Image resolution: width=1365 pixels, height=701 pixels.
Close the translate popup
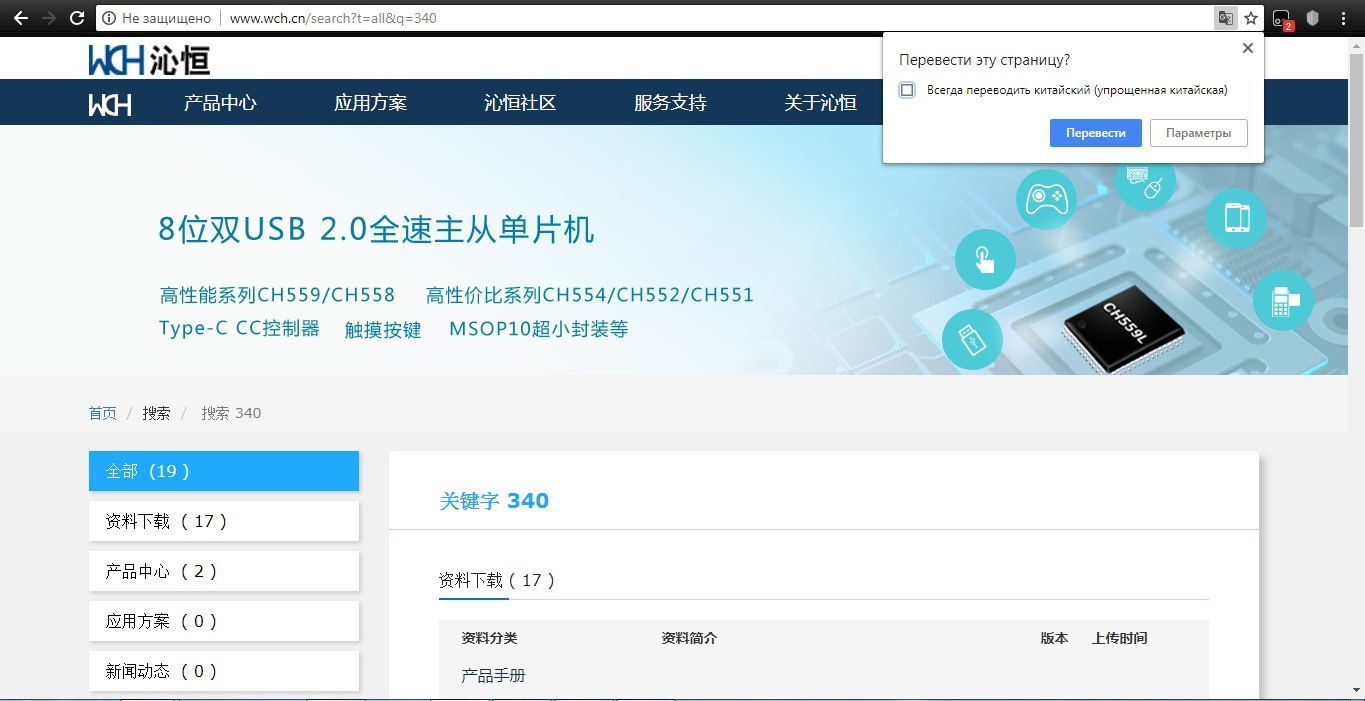1247,48
